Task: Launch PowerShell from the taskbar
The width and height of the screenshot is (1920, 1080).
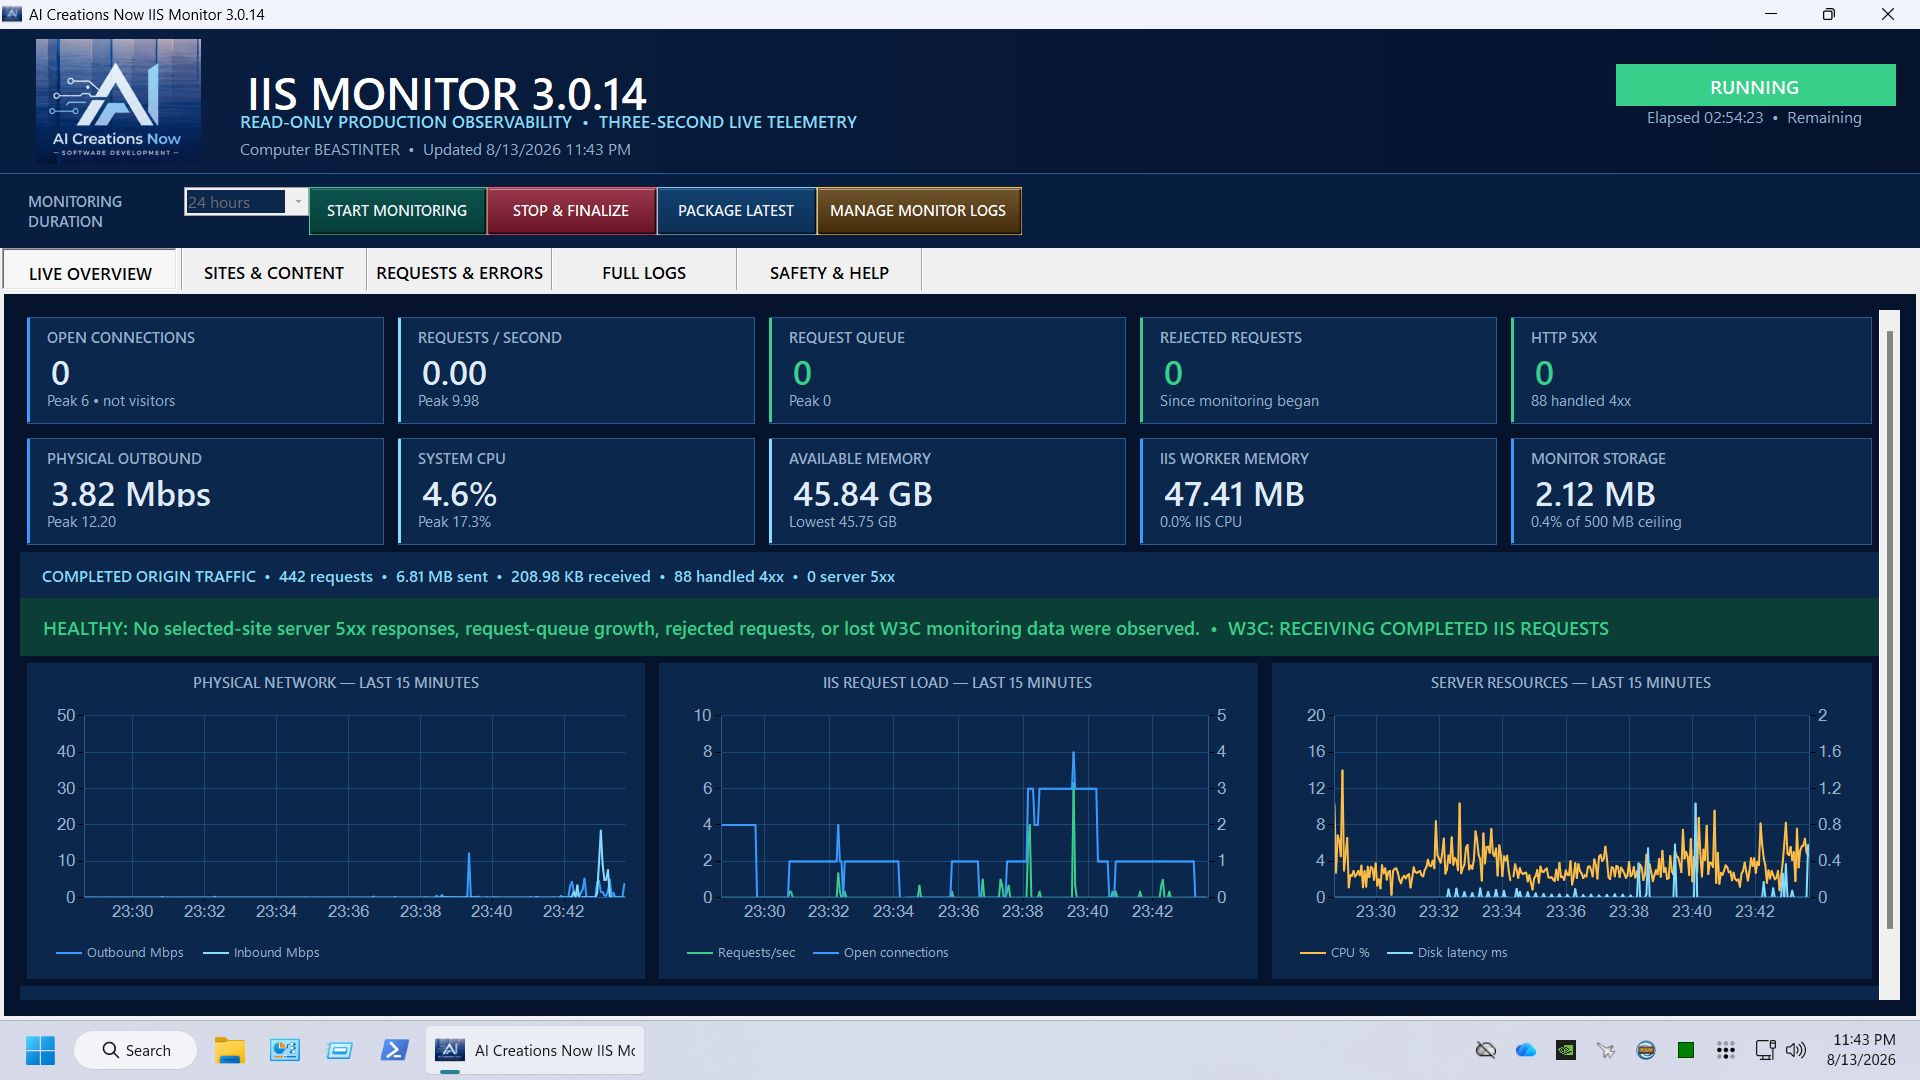Action: click(x=394, y=1050)
